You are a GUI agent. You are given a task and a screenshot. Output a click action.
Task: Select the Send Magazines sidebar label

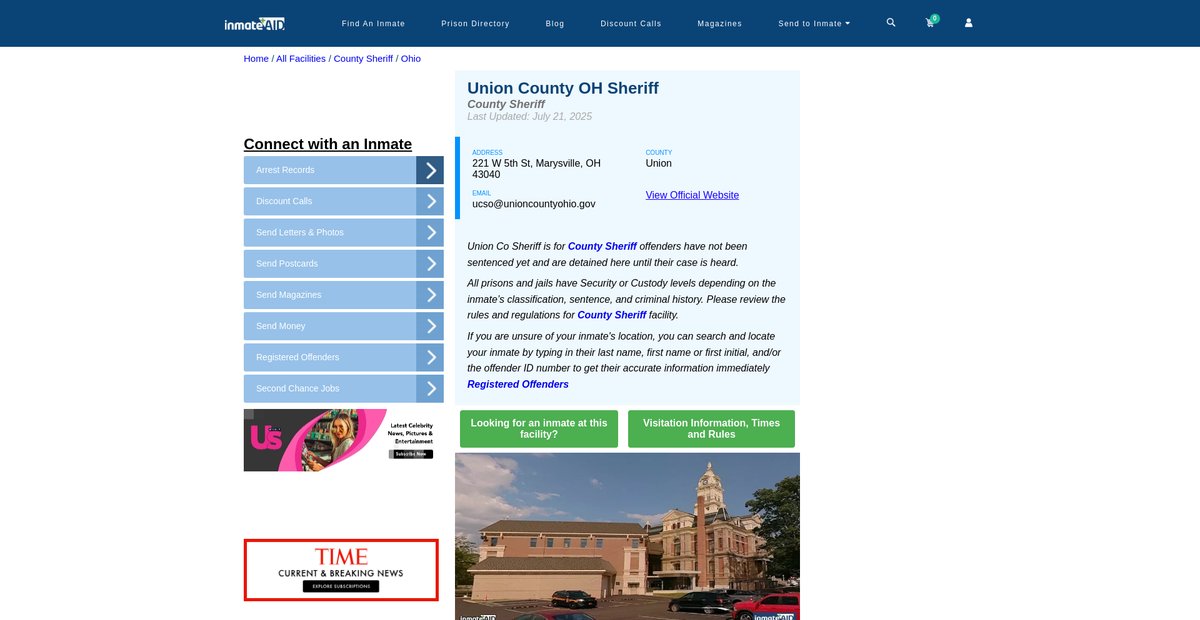(x=290, y=295)
